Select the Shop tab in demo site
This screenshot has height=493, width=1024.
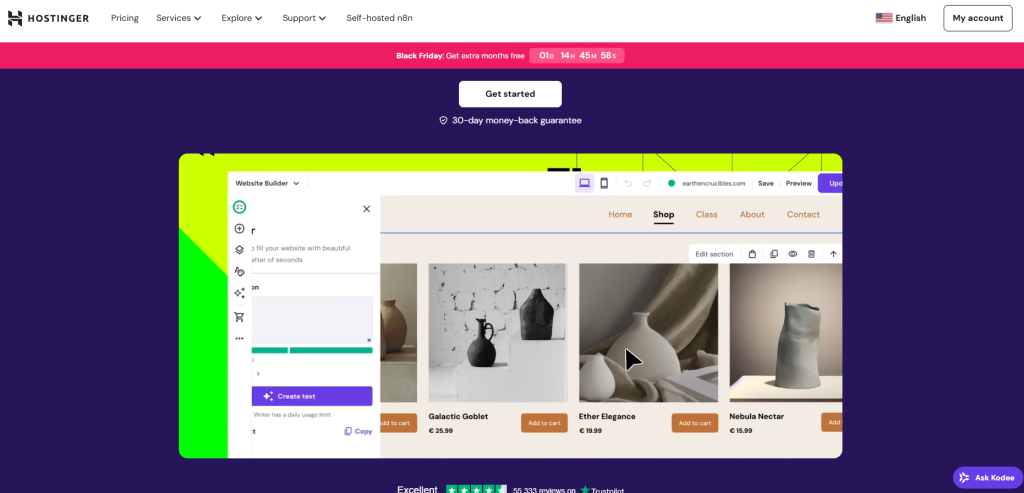664,214
